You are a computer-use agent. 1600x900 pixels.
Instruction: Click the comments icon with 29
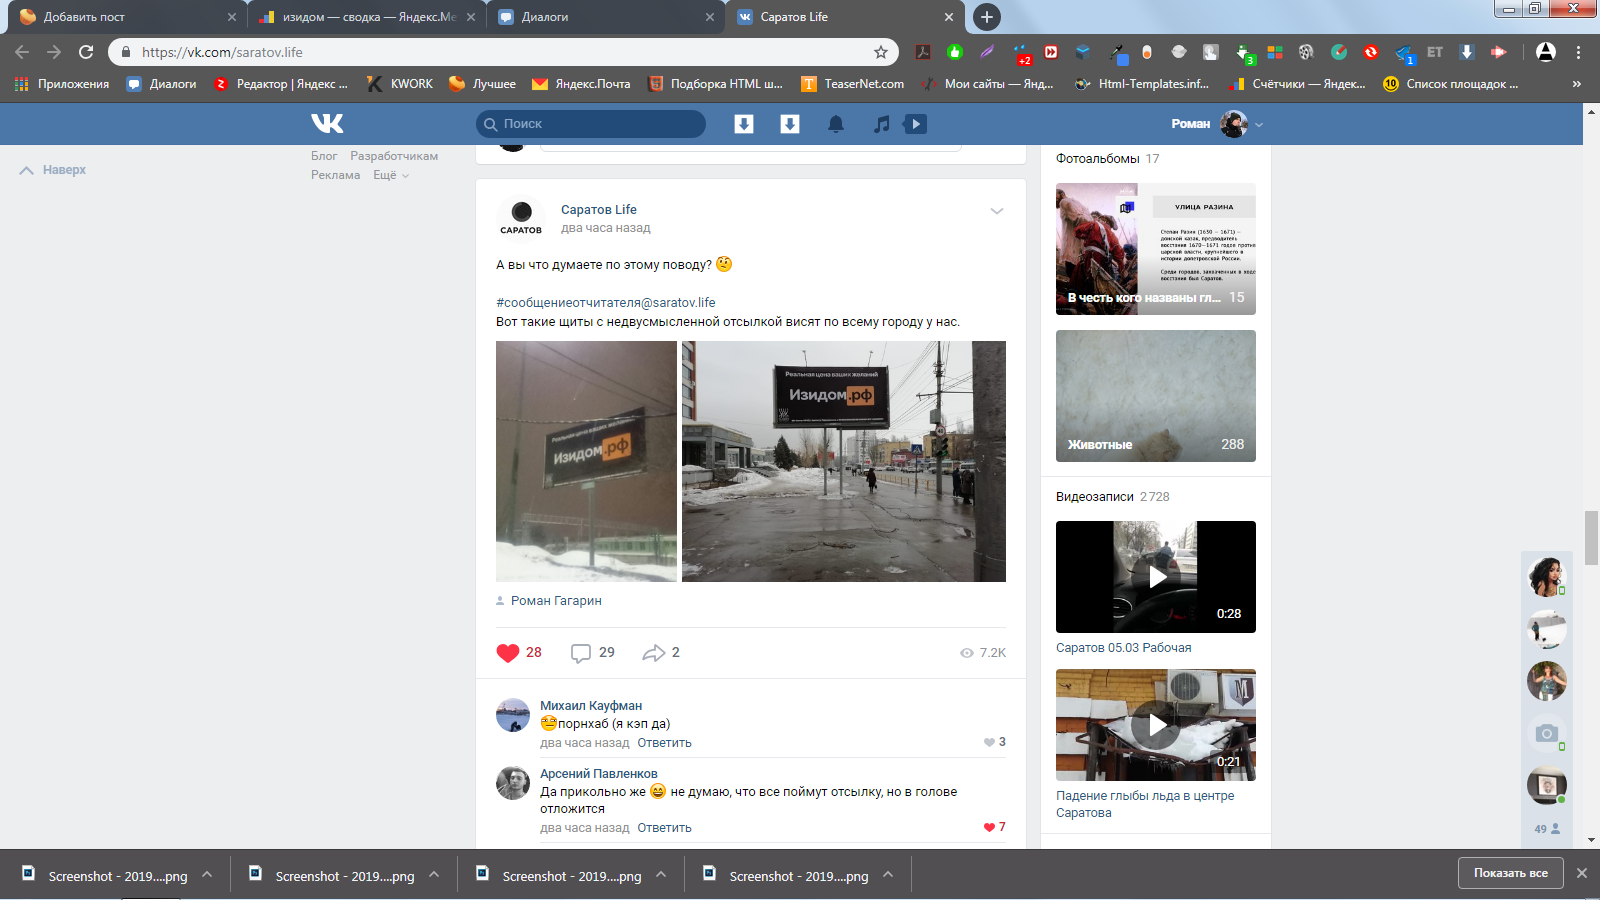(581, 653)
